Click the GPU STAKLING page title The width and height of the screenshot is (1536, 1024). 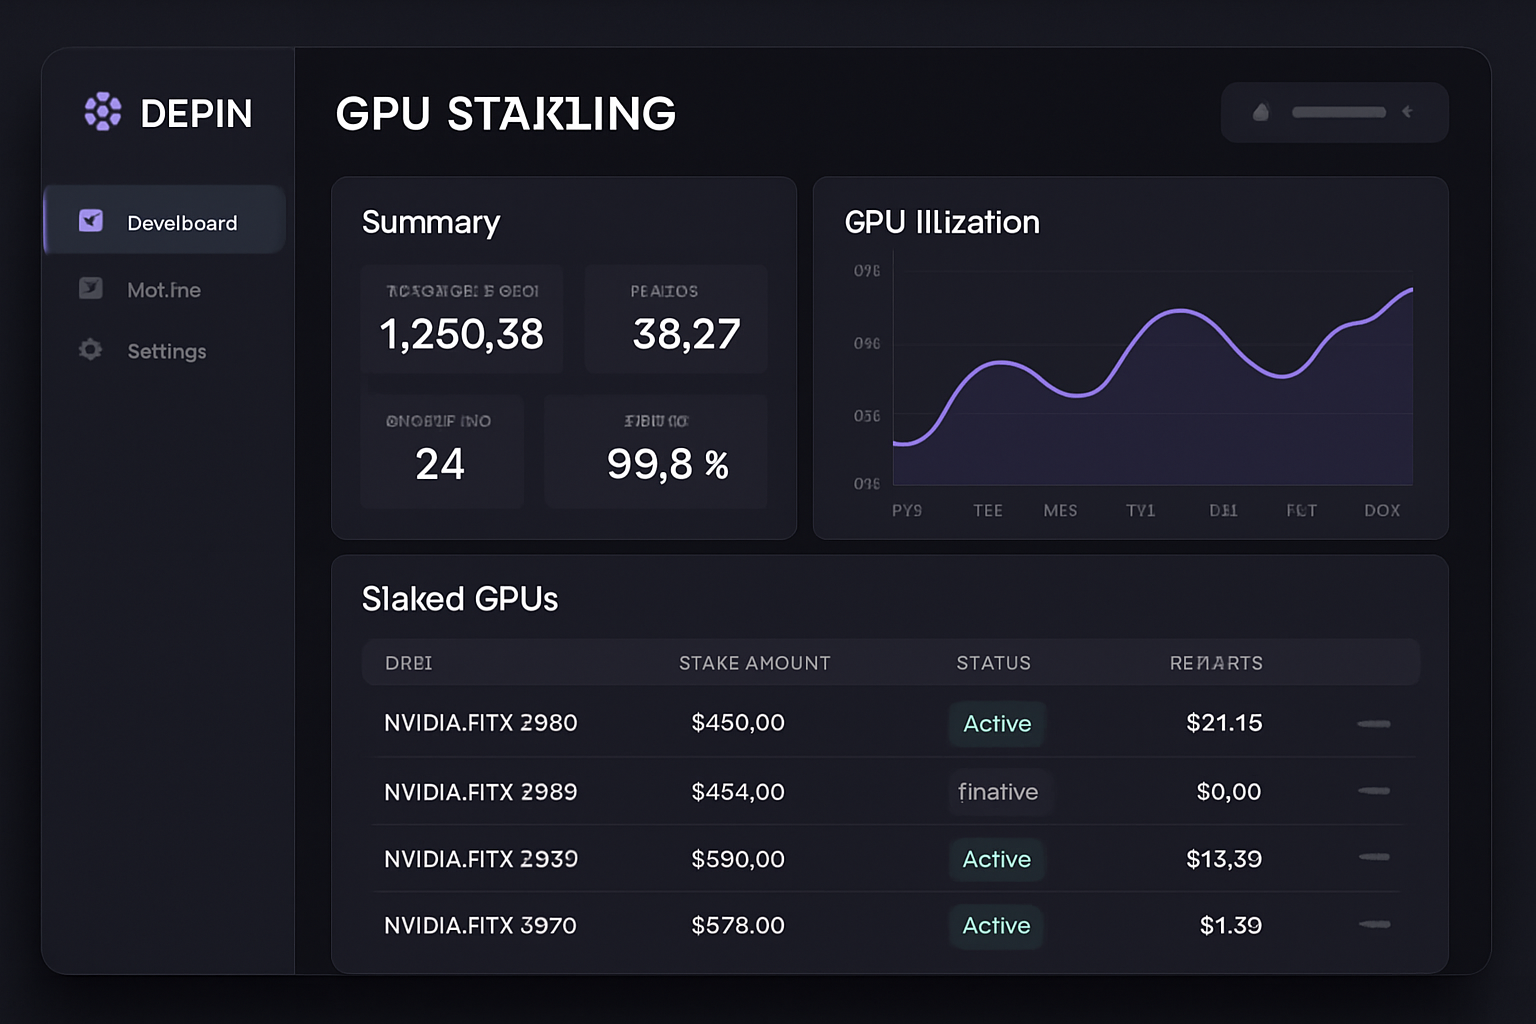(x=506, y=114)
